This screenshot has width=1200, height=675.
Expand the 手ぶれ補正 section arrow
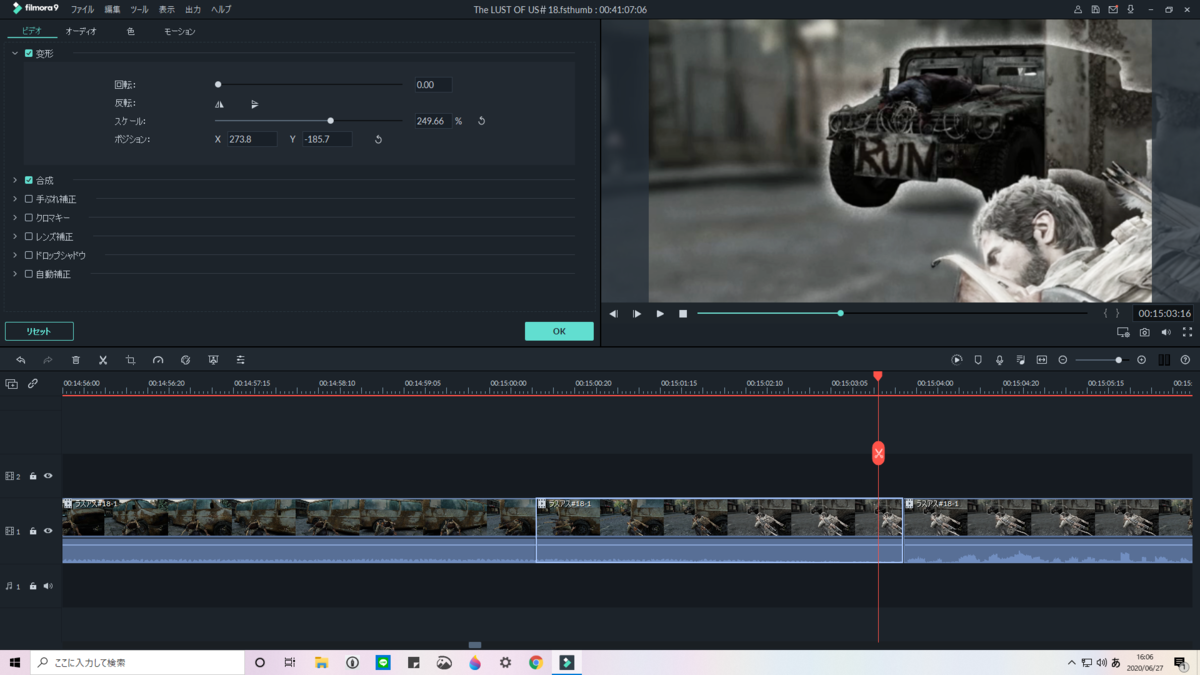tap(15, 199)
